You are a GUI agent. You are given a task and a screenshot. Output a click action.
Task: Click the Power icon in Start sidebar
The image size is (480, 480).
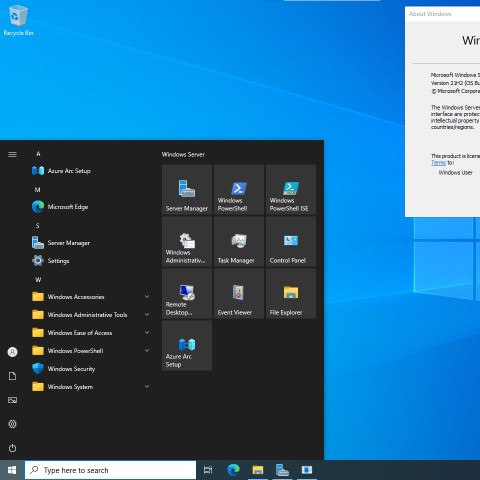click(12, 448)
